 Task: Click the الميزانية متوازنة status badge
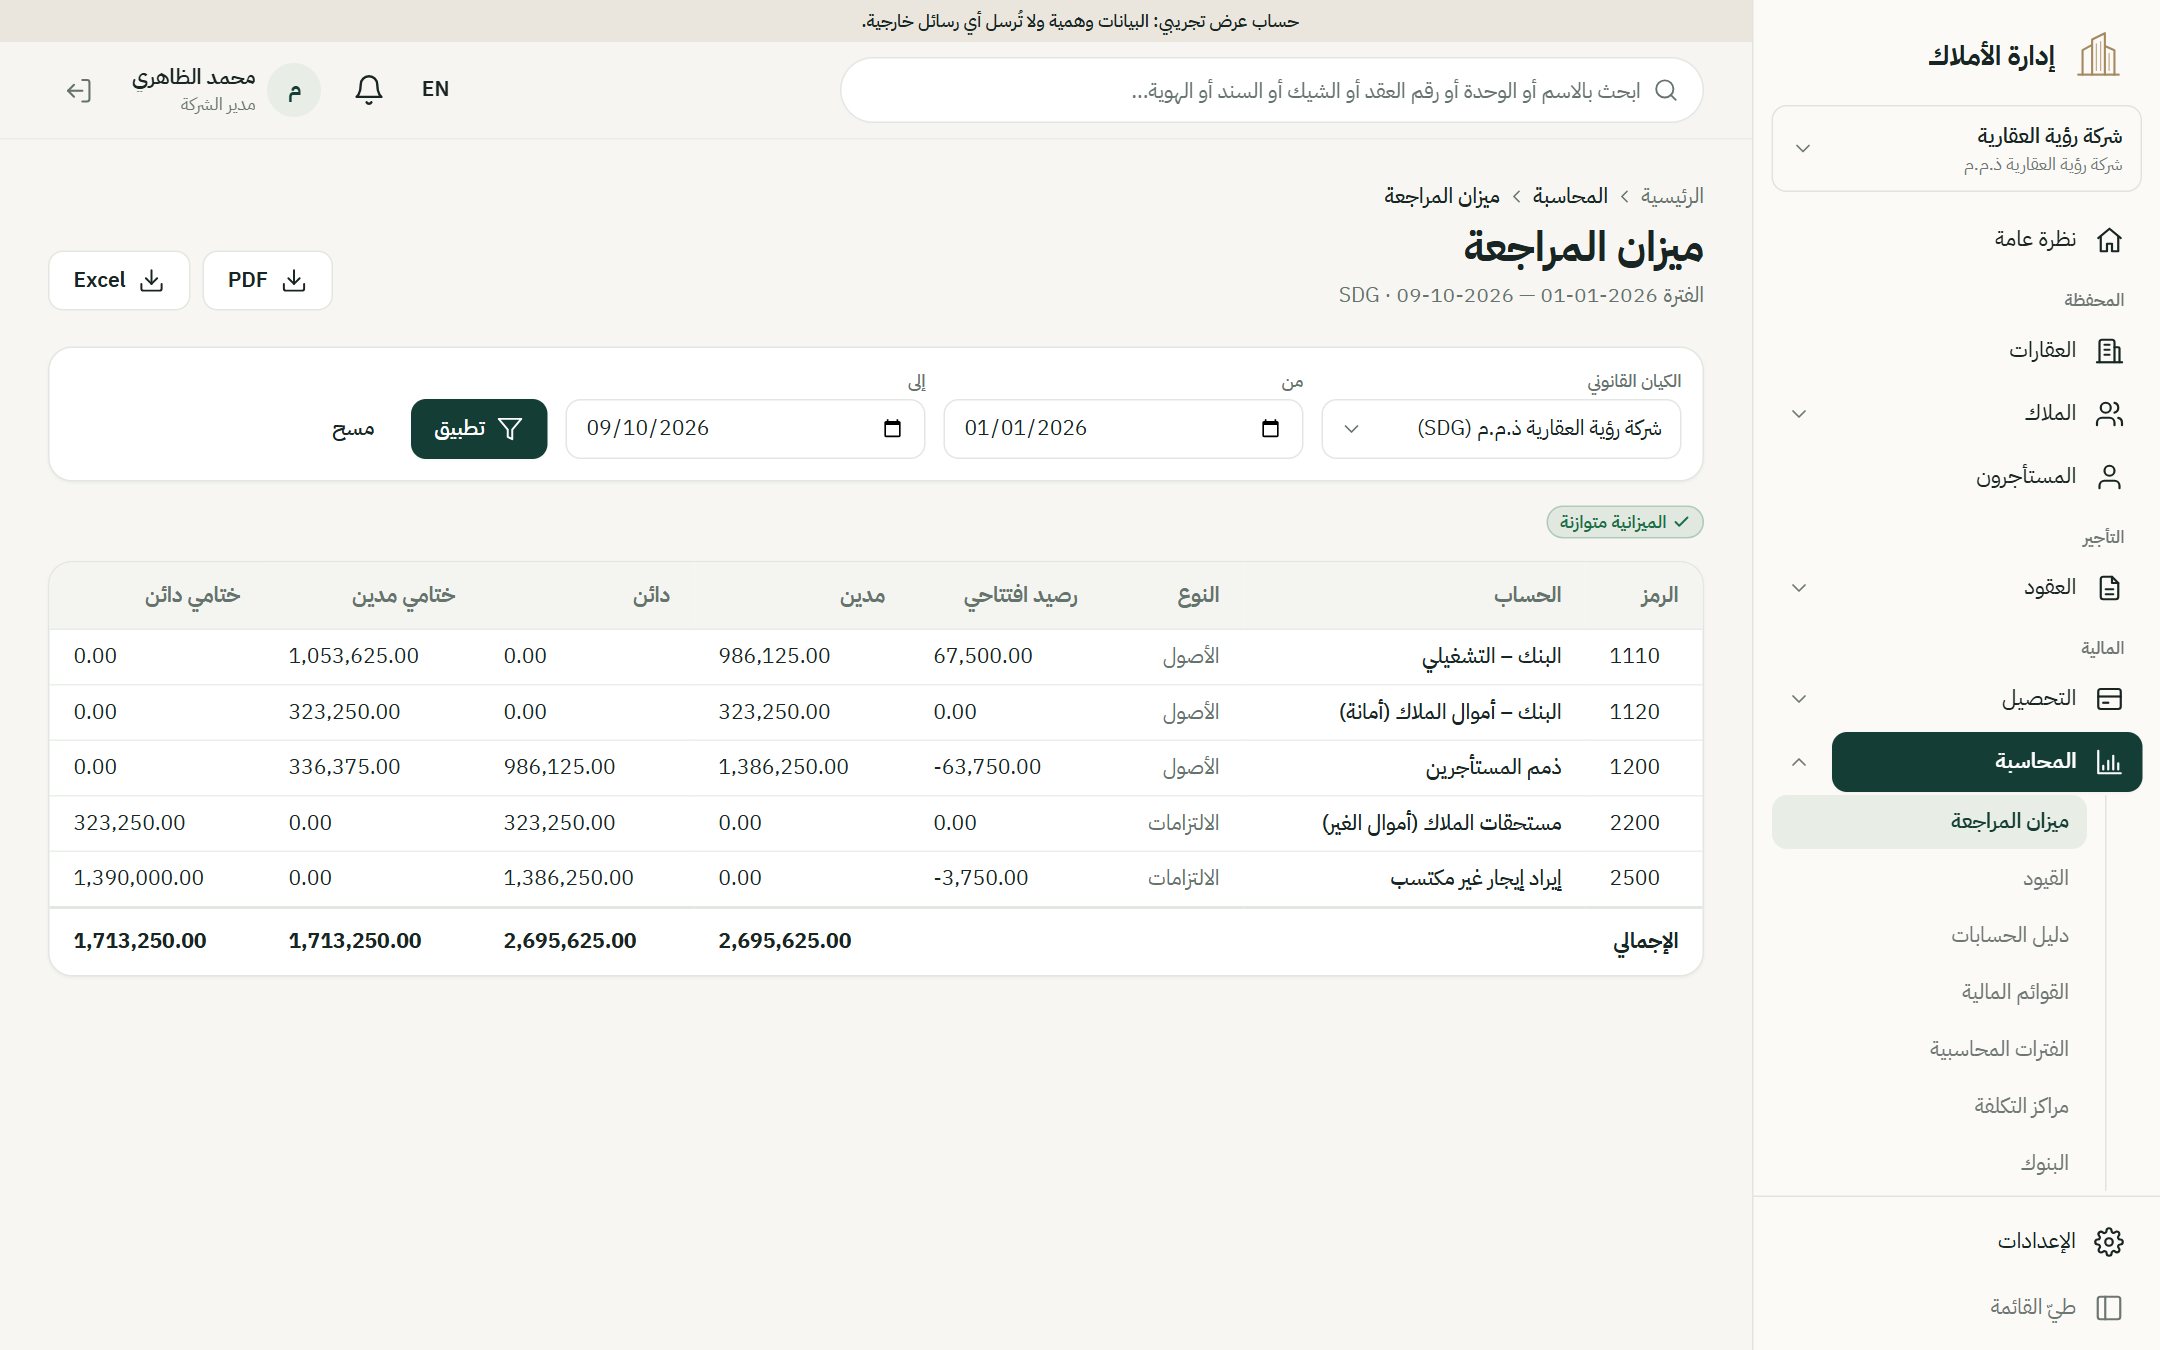[x=1625, y=523]
